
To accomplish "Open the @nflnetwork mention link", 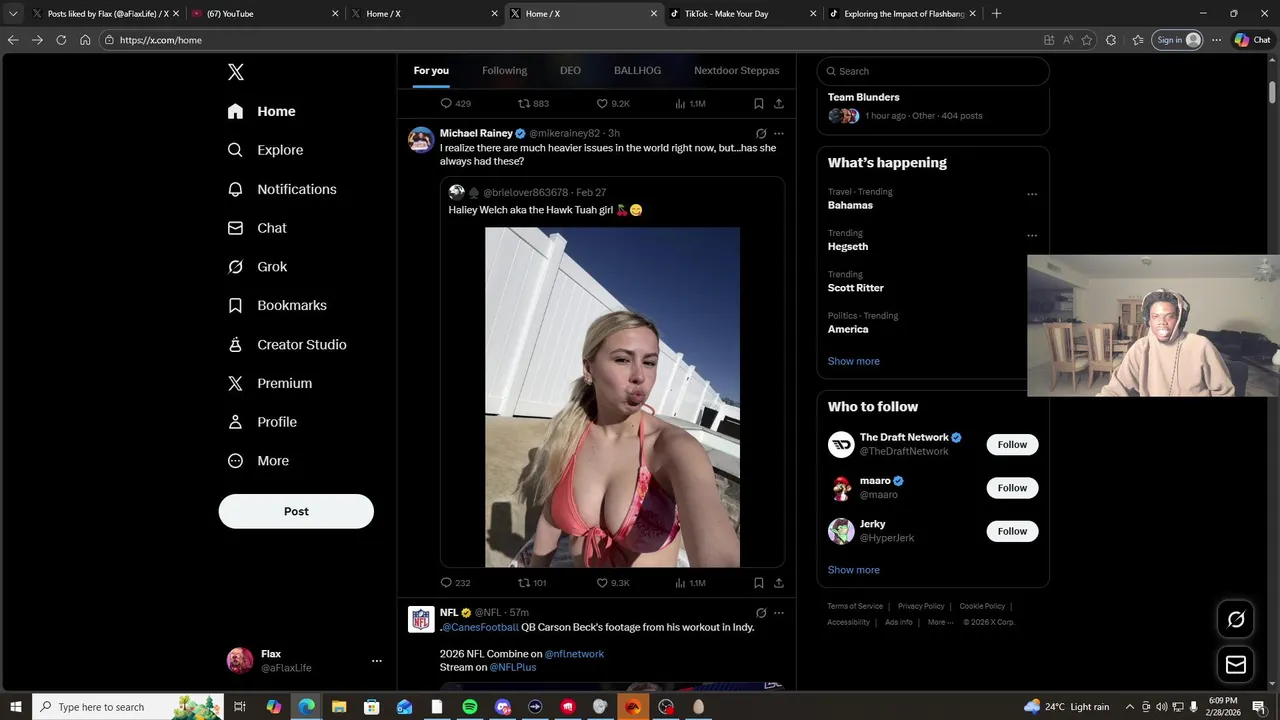I will [x=574, y=654].
